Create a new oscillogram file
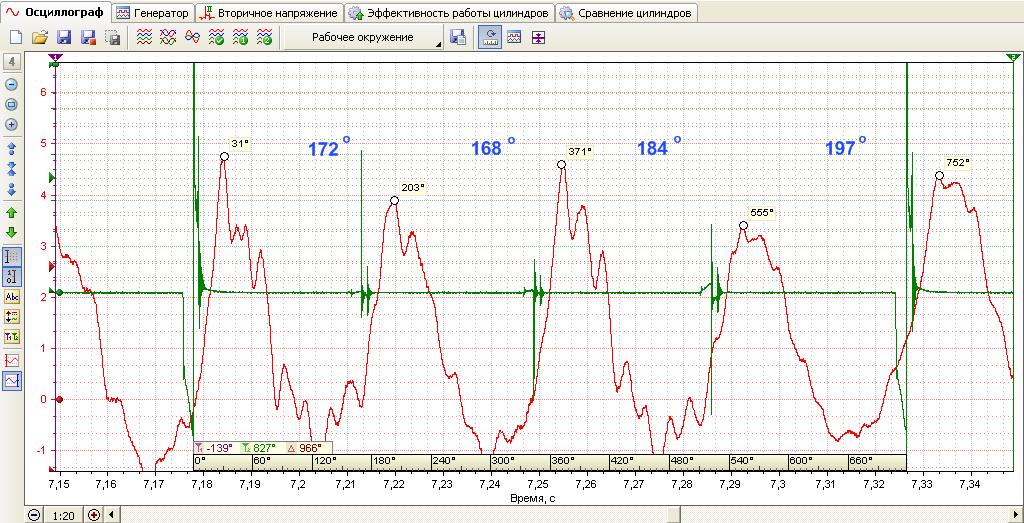The image size is (1024, 523). (x=16, y=38)
